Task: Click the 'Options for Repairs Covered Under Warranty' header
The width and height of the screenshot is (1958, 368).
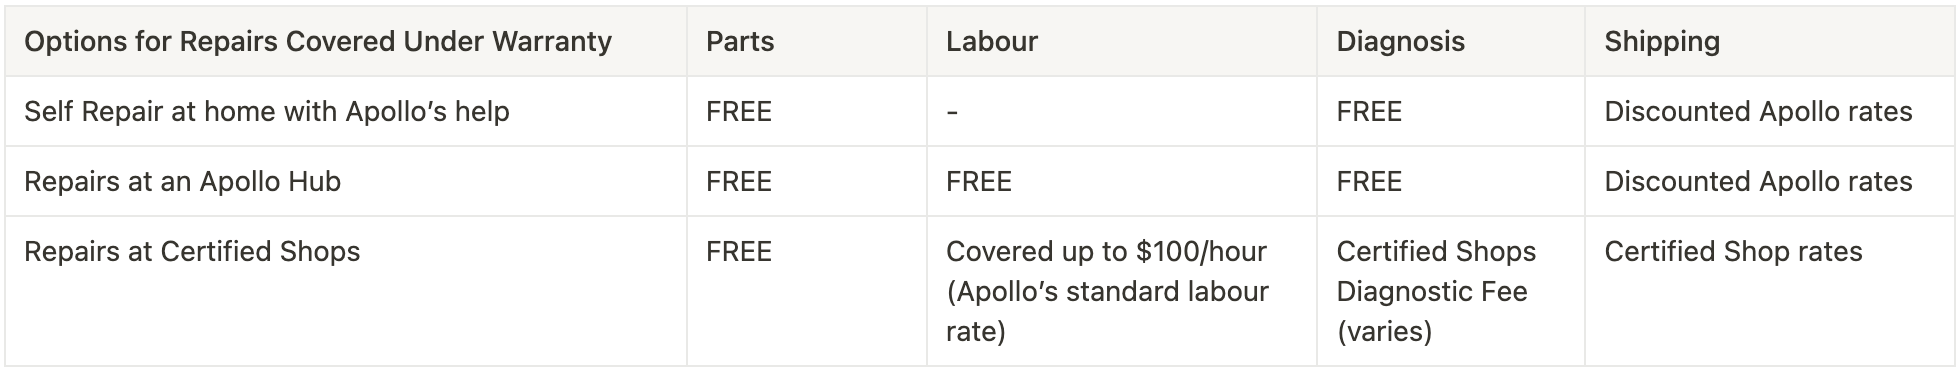Action: 318,41
